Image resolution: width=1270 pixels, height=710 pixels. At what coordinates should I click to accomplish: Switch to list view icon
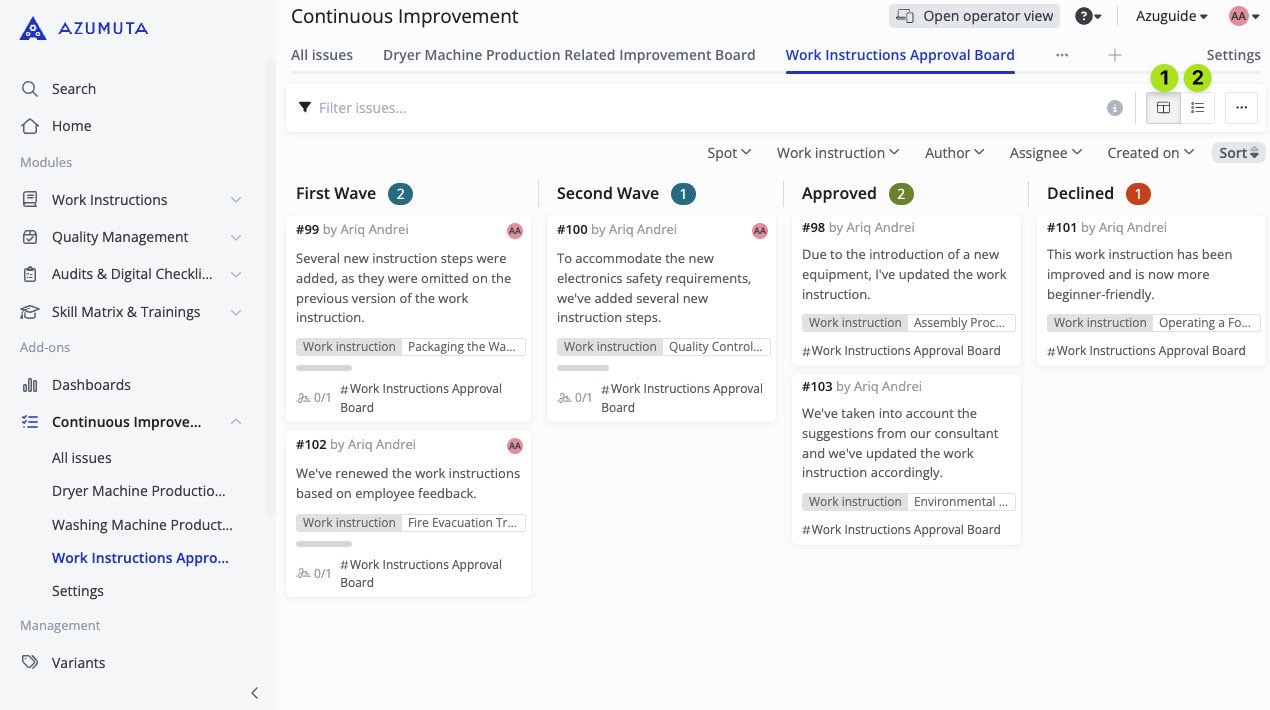point(1197,108)
